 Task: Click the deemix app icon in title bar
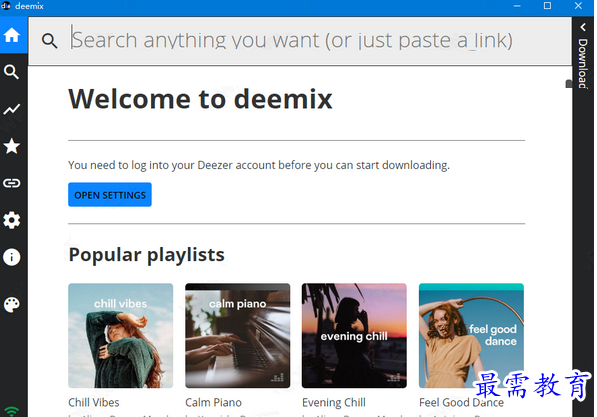click(6, 6)
